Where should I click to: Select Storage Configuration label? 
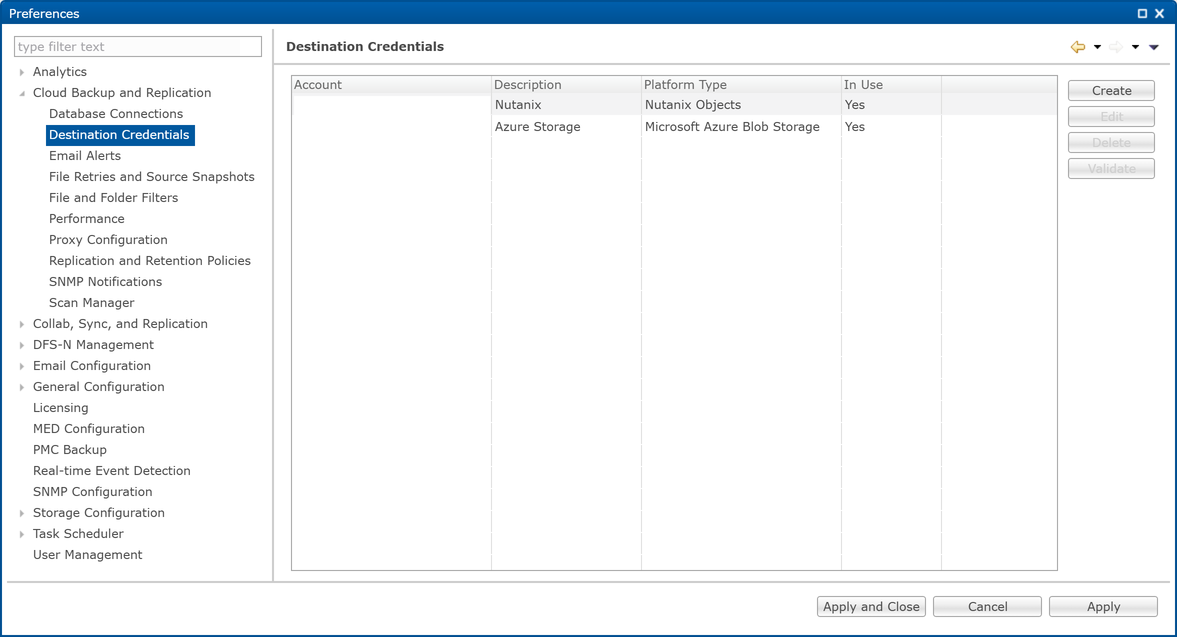(x=98, y=513)
